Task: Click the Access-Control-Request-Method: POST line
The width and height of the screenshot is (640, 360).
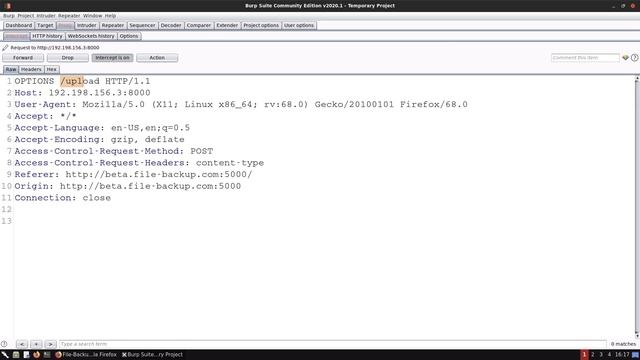Action: (114, 151)
